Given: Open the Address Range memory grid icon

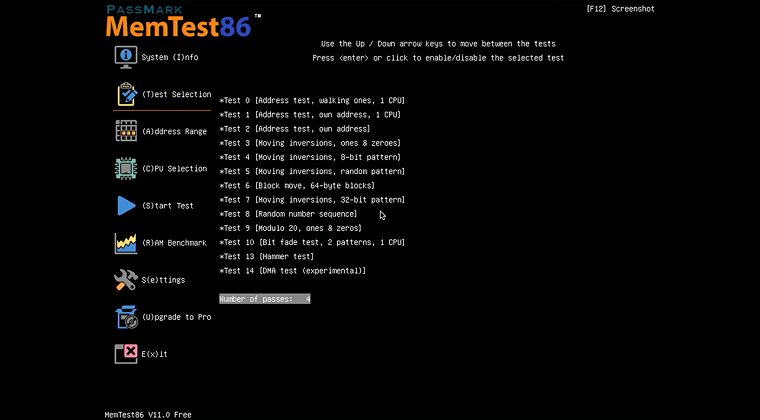Looking at the screenshot, I should coord(126,131).
